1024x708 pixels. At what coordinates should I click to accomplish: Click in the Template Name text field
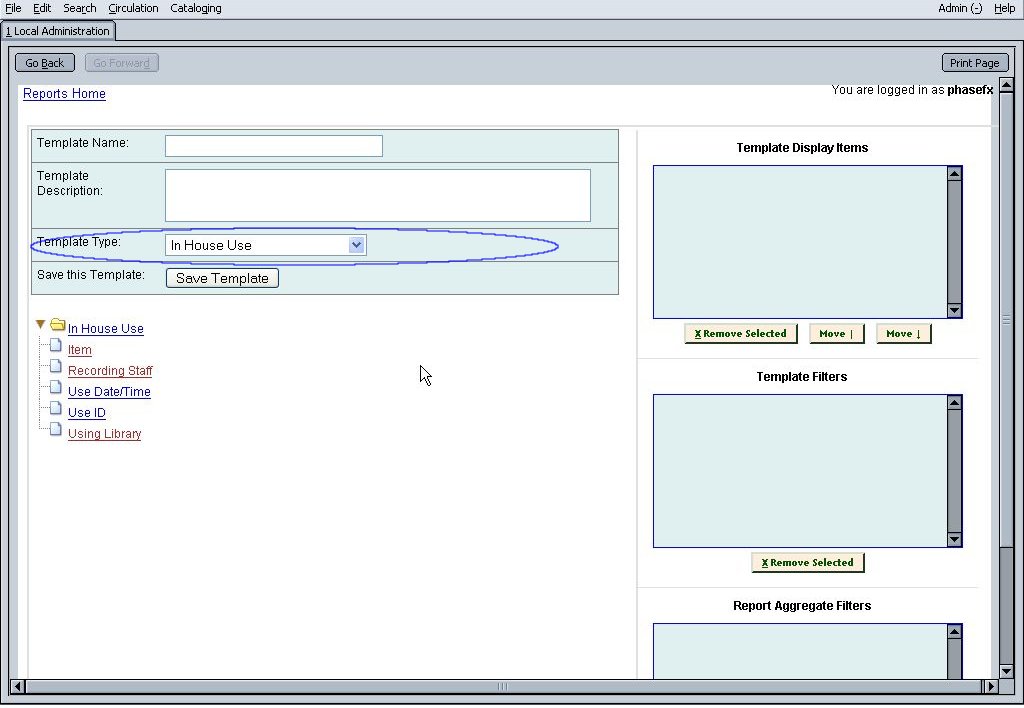pos(273,146)
